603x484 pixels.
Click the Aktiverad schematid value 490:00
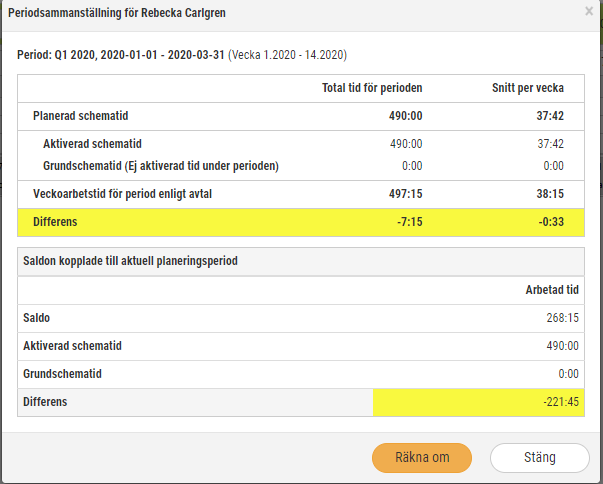406,144
